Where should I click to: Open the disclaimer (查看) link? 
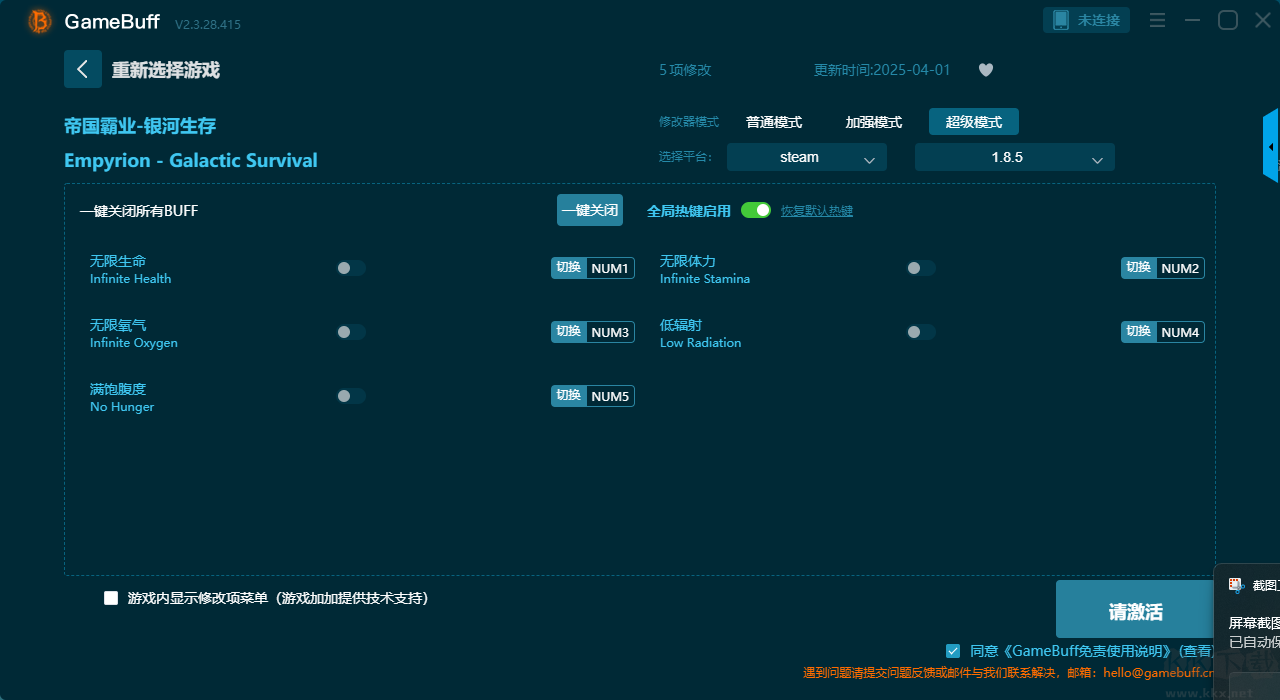pyautogui.click(x=1198, y=651)
